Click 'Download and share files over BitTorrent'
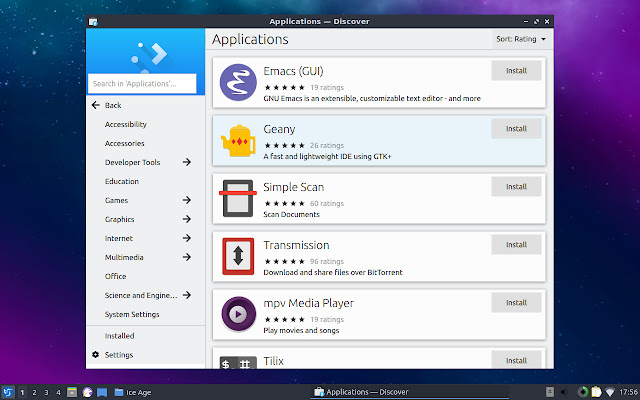This screenshot has width=640, height=400. pos(333,272)
